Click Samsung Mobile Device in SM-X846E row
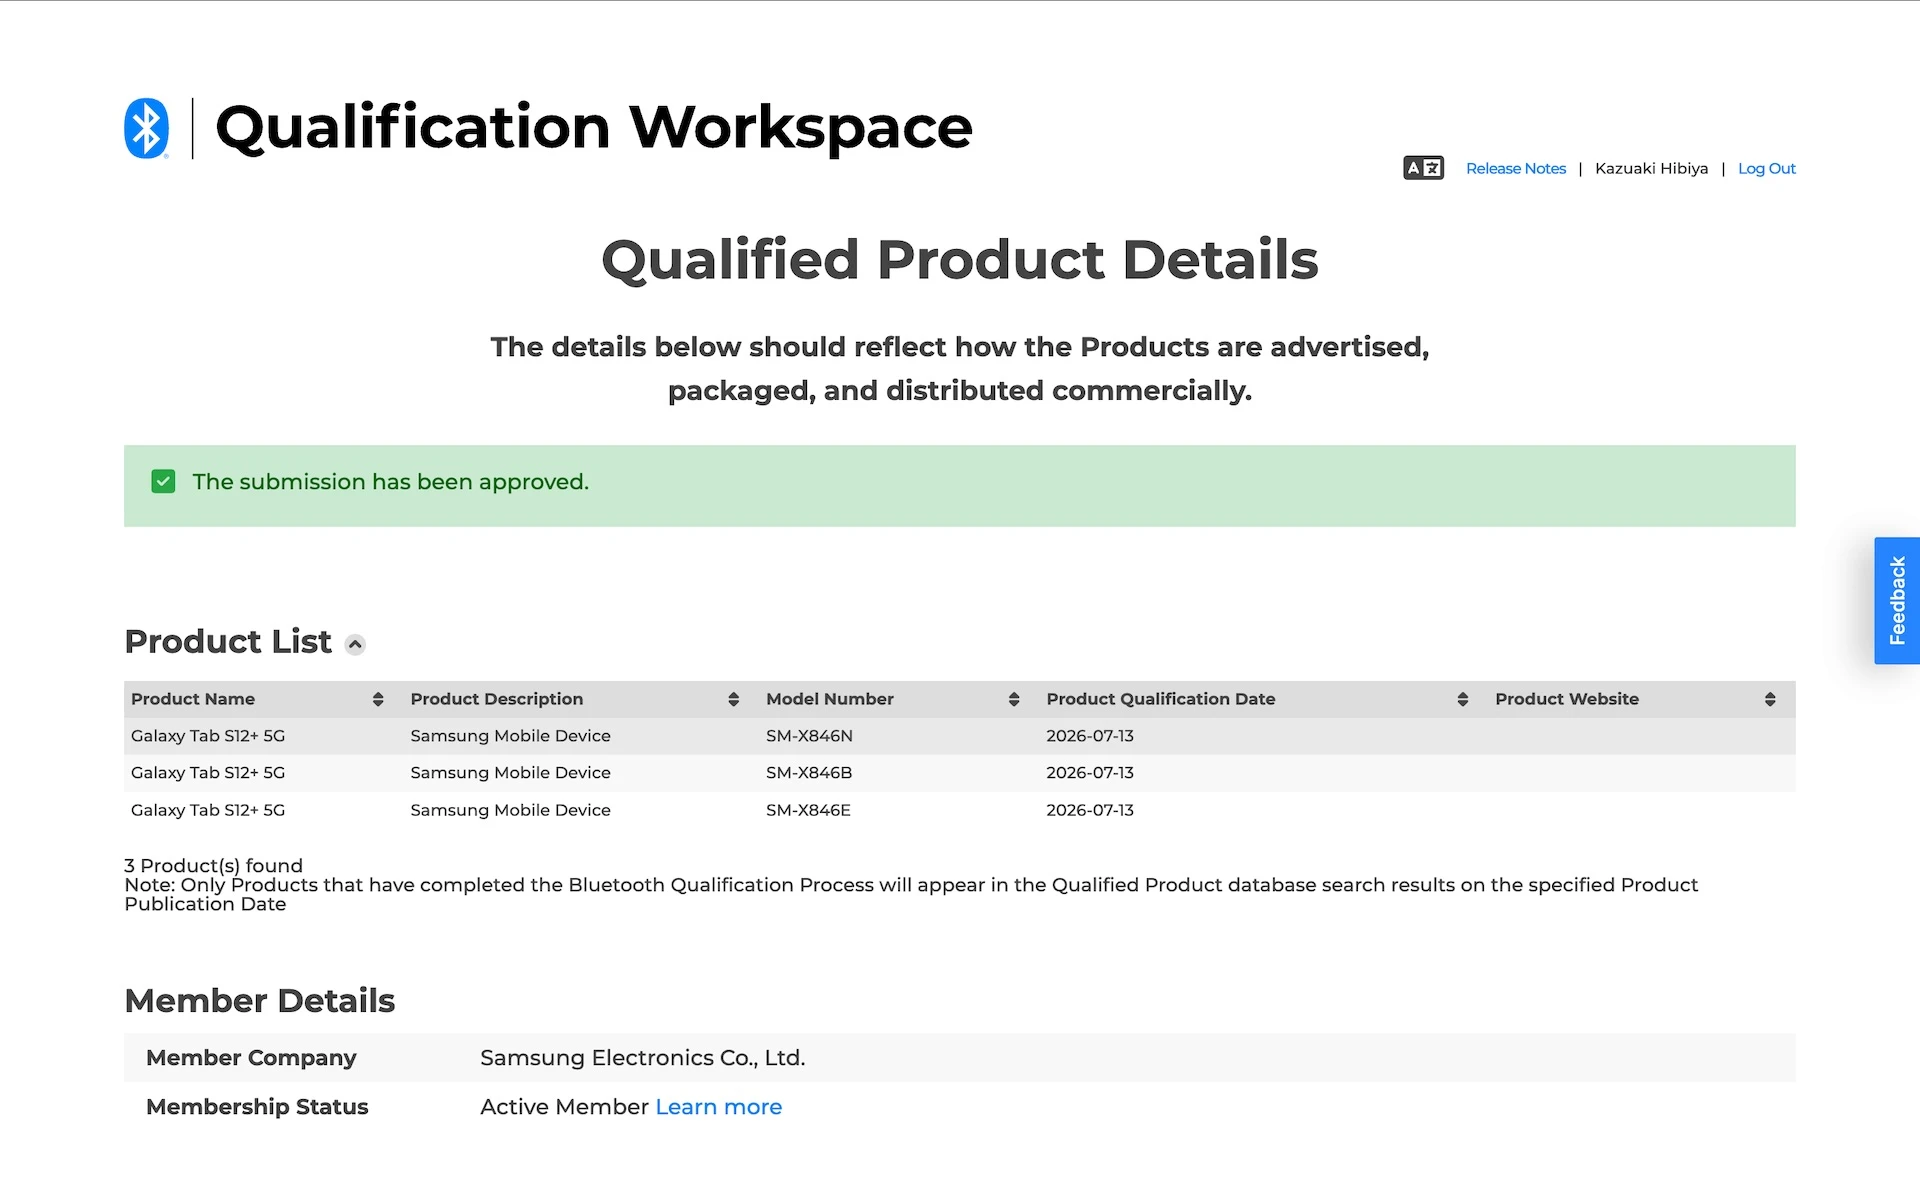This screenshot has width=1920, height=1201. point(510,810)
